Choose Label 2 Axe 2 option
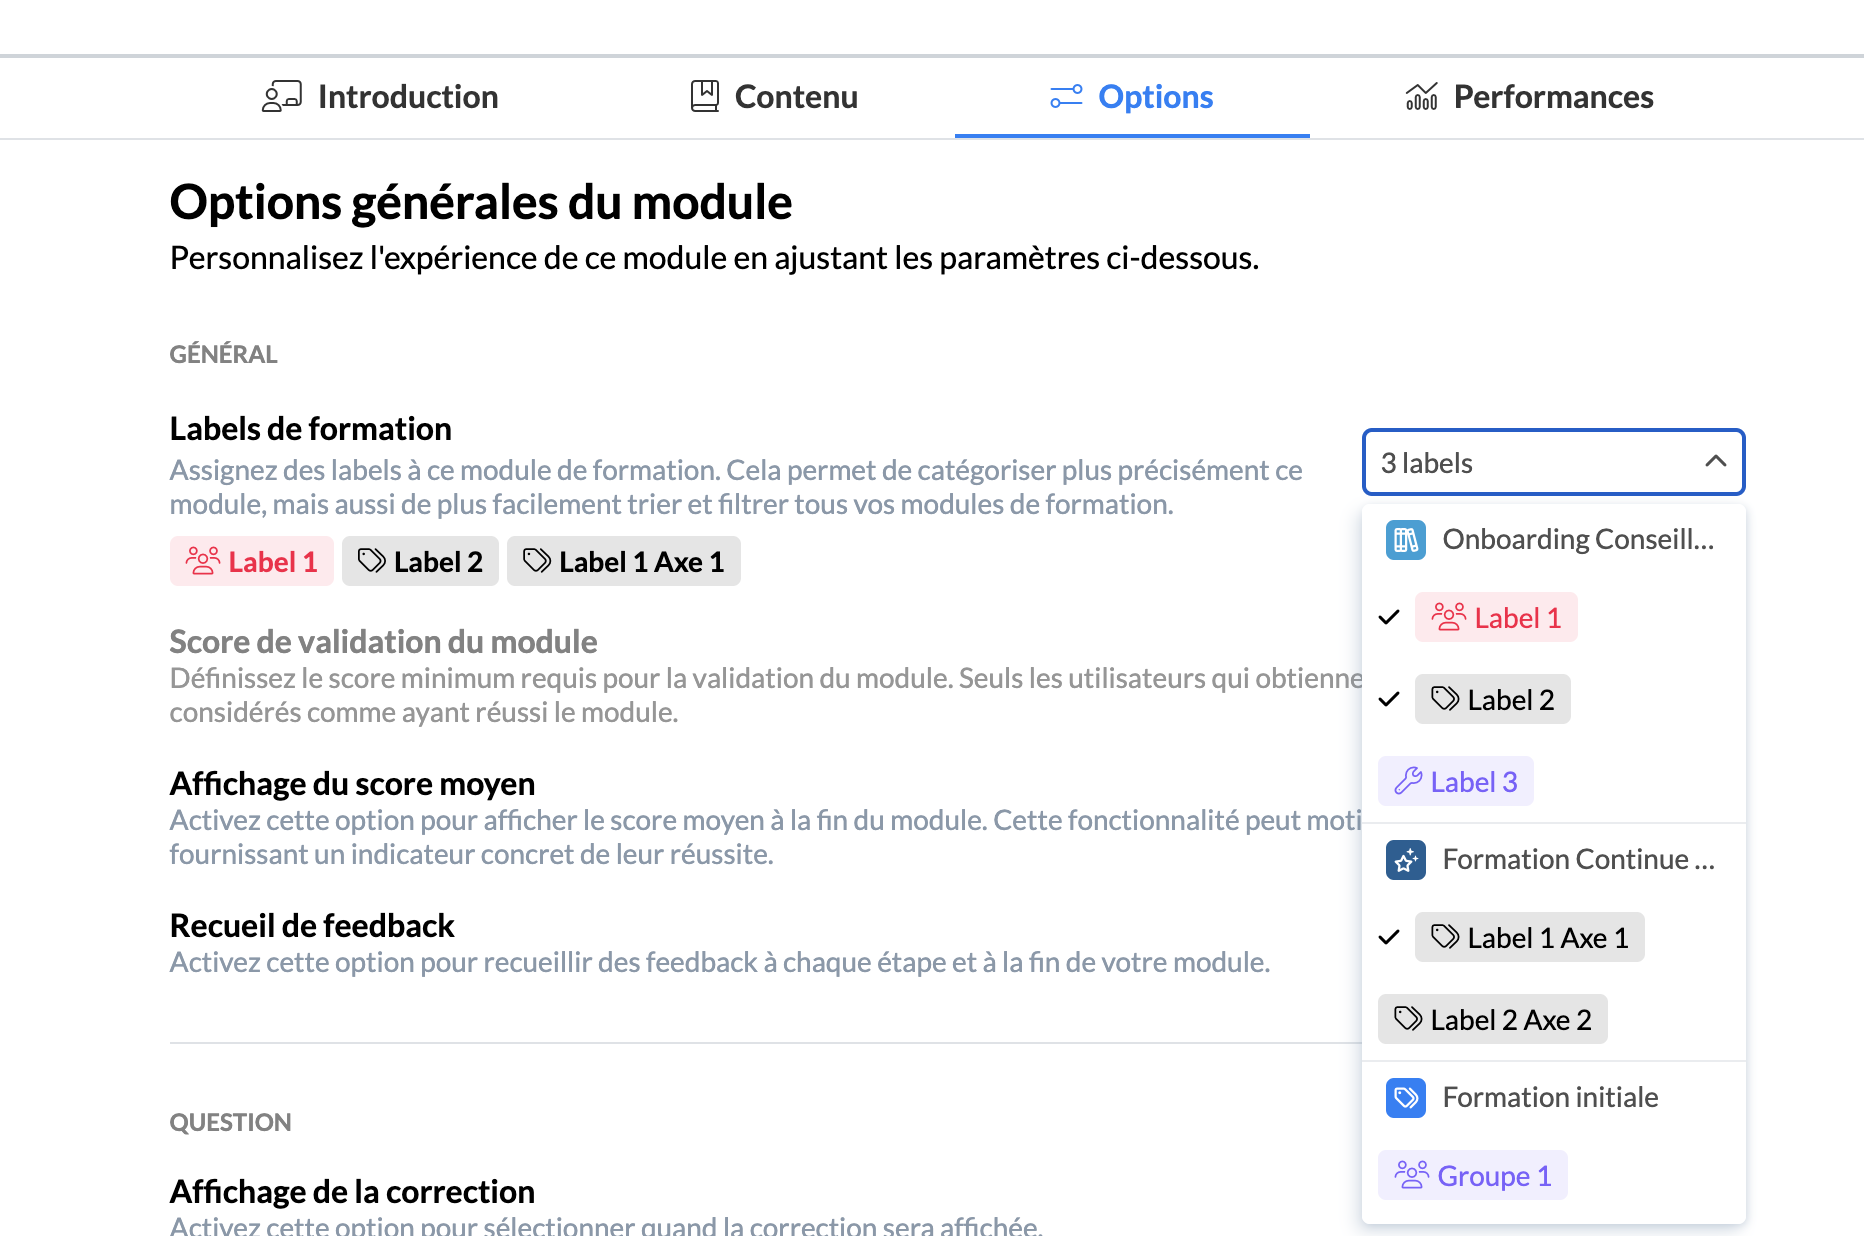The image size is (1864, 1236). click(x=1492, y=1020)
